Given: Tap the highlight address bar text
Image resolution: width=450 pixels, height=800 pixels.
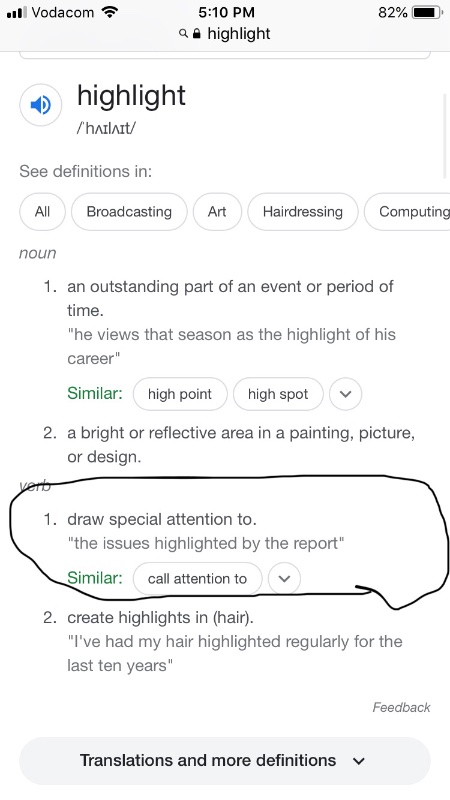Looking at the screenshot, I should pos(239,34).
